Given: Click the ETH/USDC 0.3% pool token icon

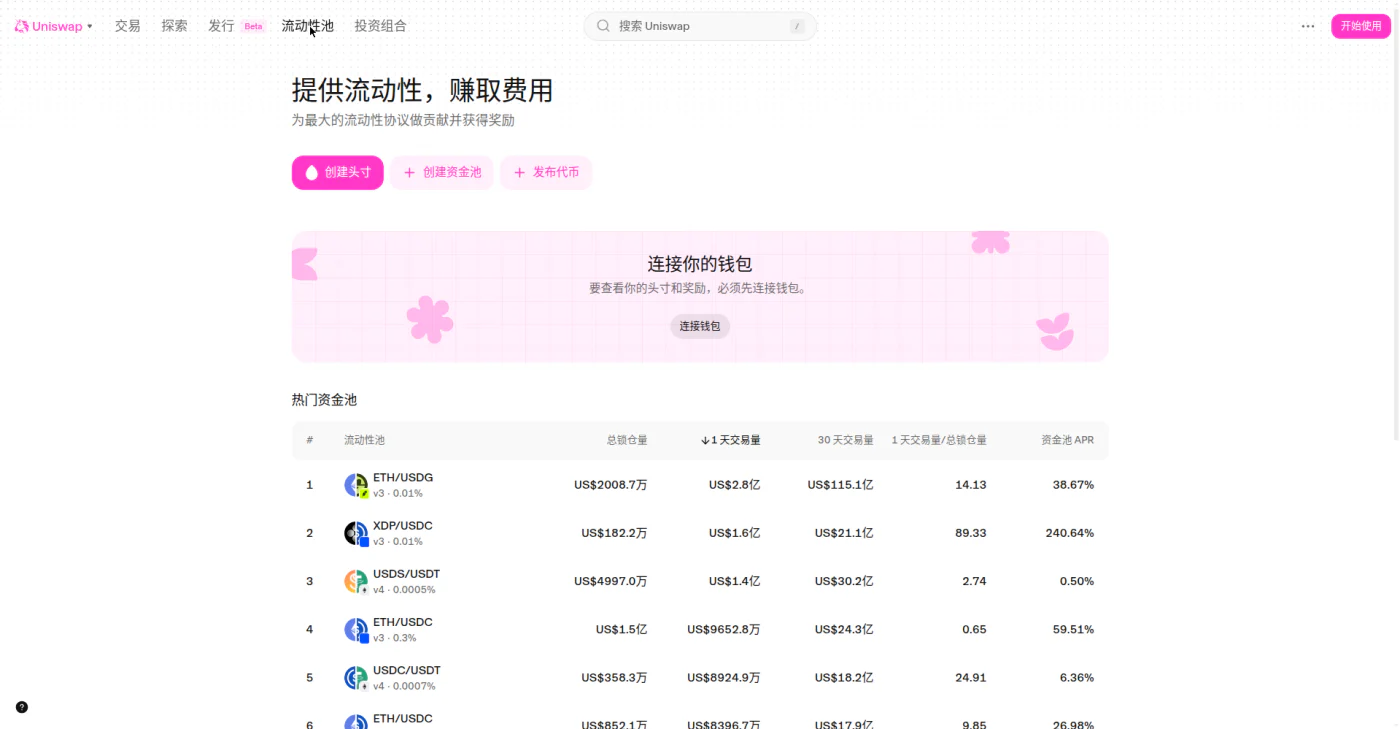Looking at the screenshot, I should point(356,629).
